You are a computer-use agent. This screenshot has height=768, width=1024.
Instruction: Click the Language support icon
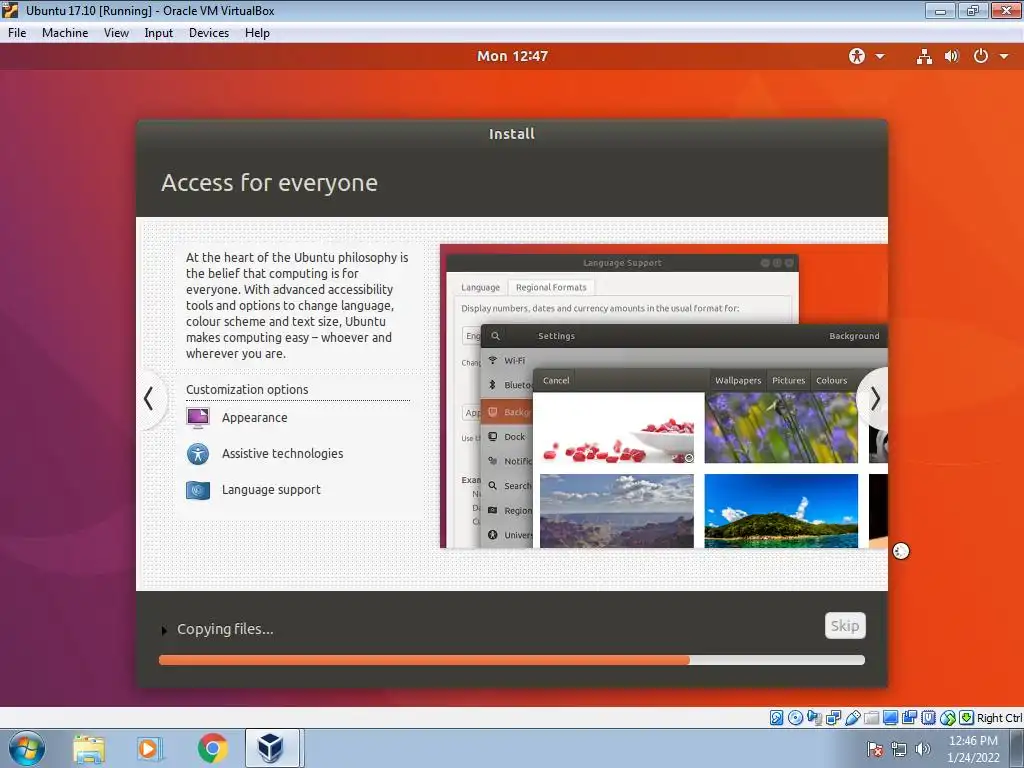198,490
